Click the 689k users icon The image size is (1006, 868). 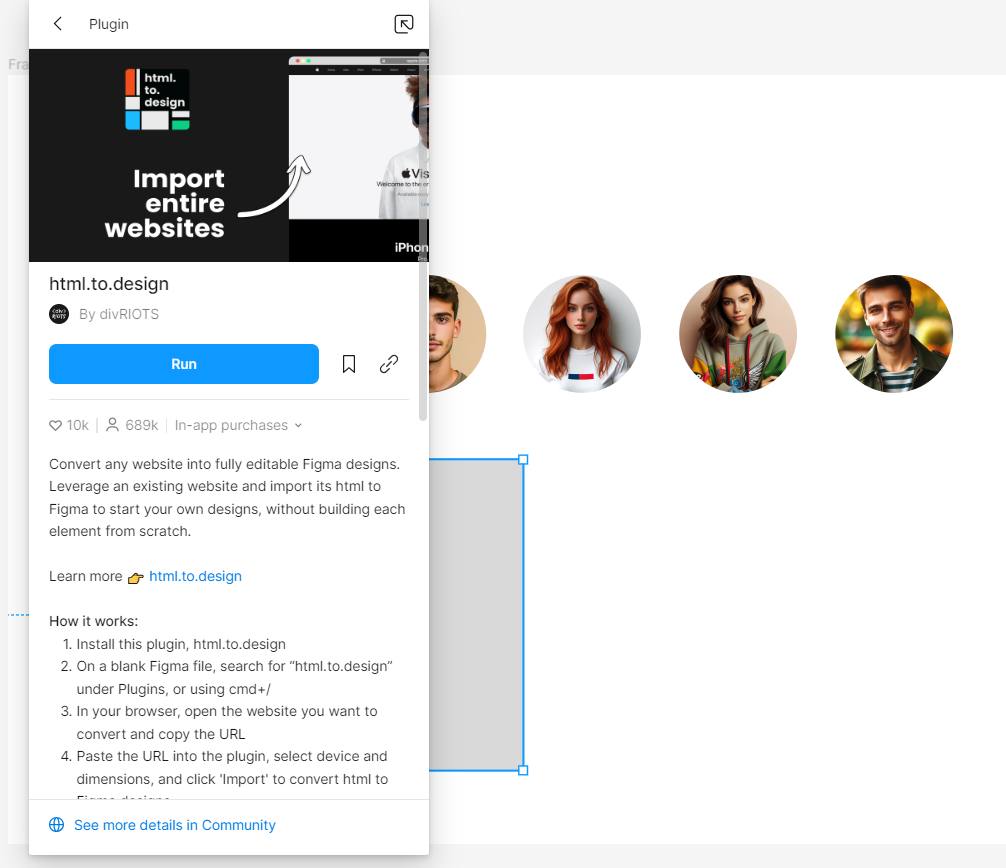point(112,425)
